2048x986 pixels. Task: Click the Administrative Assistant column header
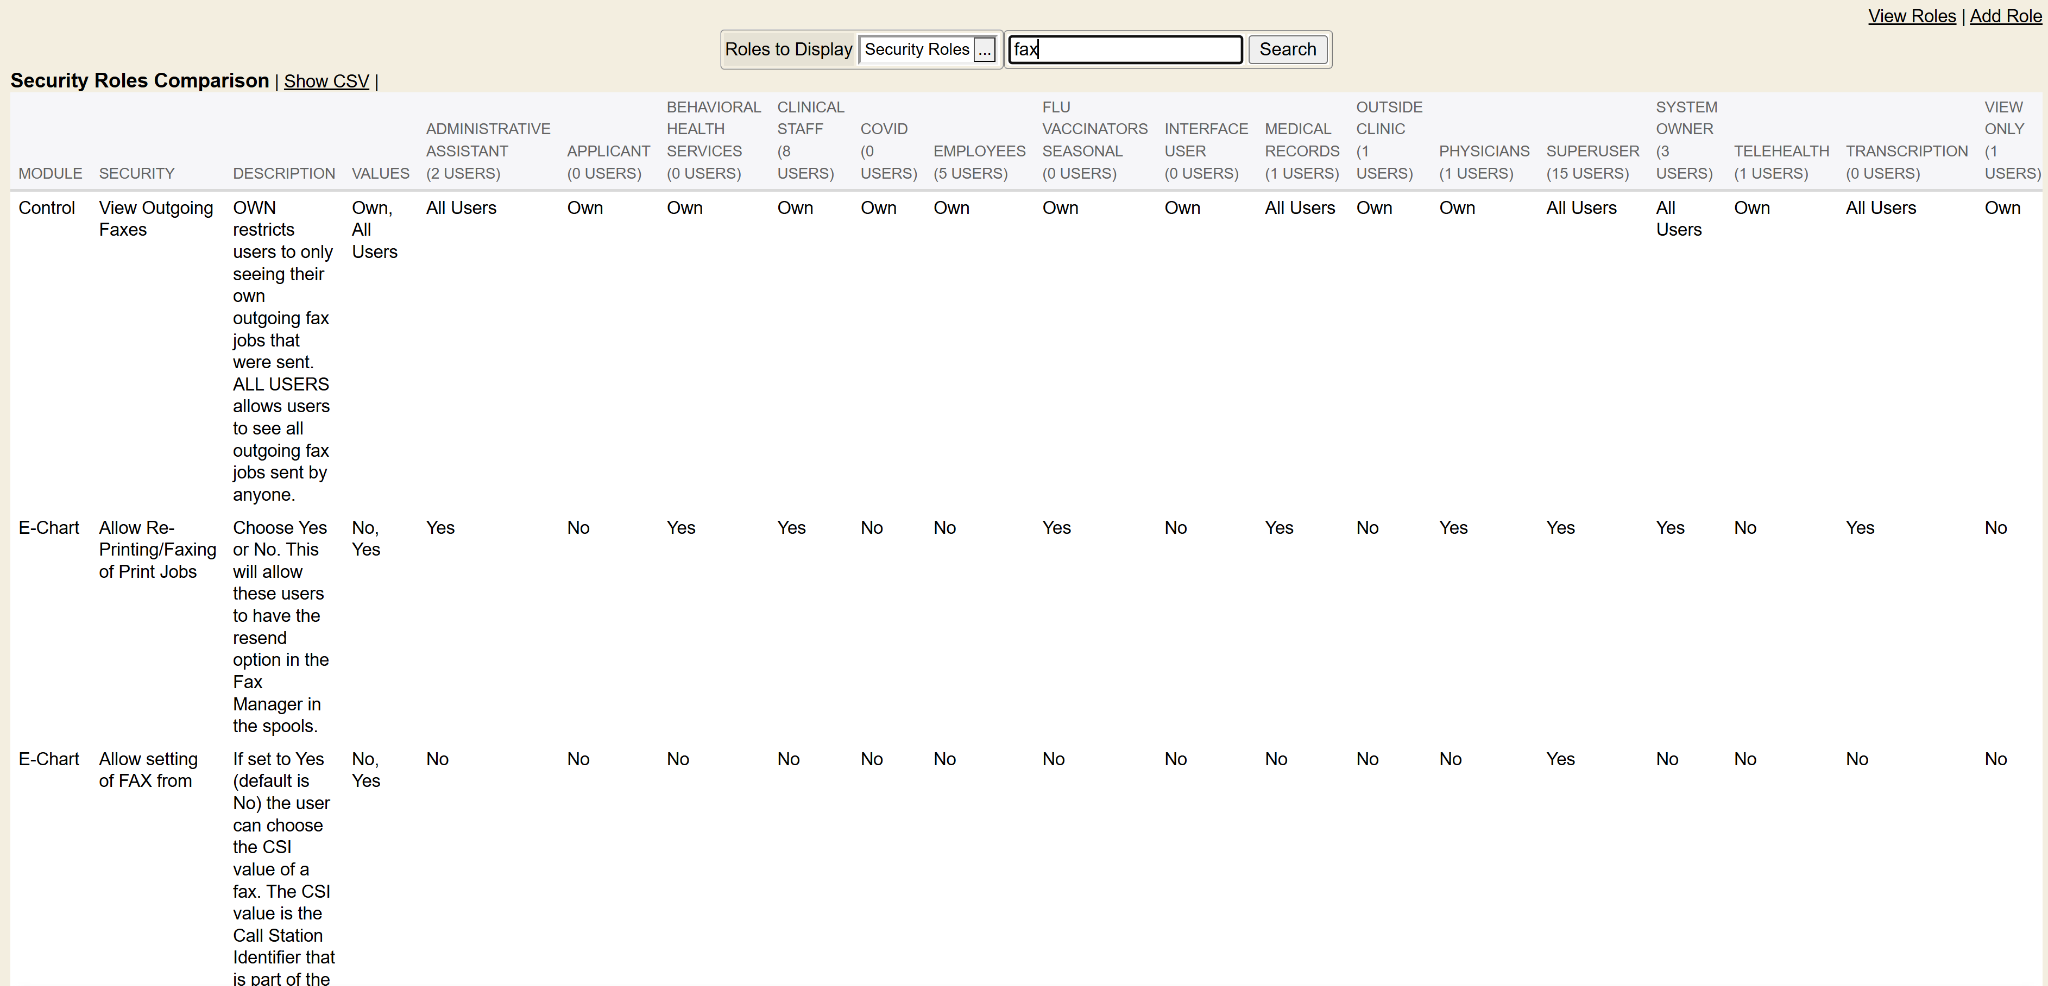pyautogui.click(x=487, y=151)
